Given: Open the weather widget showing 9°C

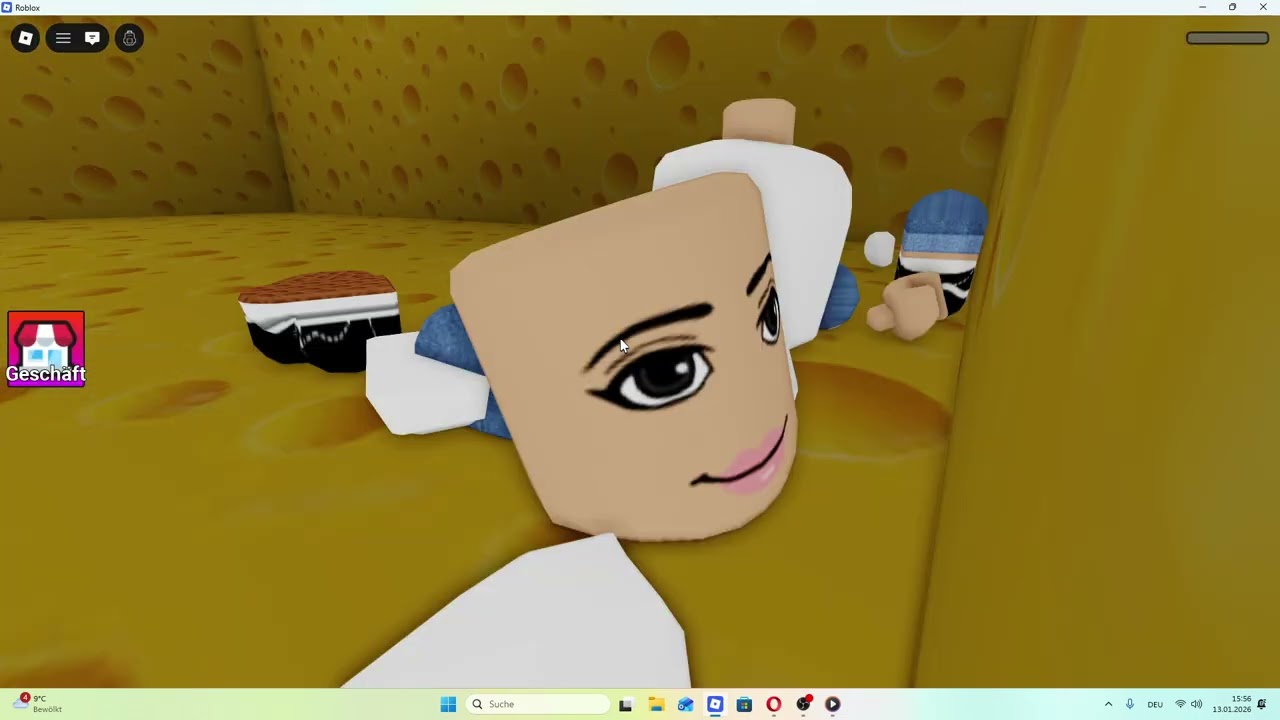Looking at the screenshot, I should pos(38,703).
